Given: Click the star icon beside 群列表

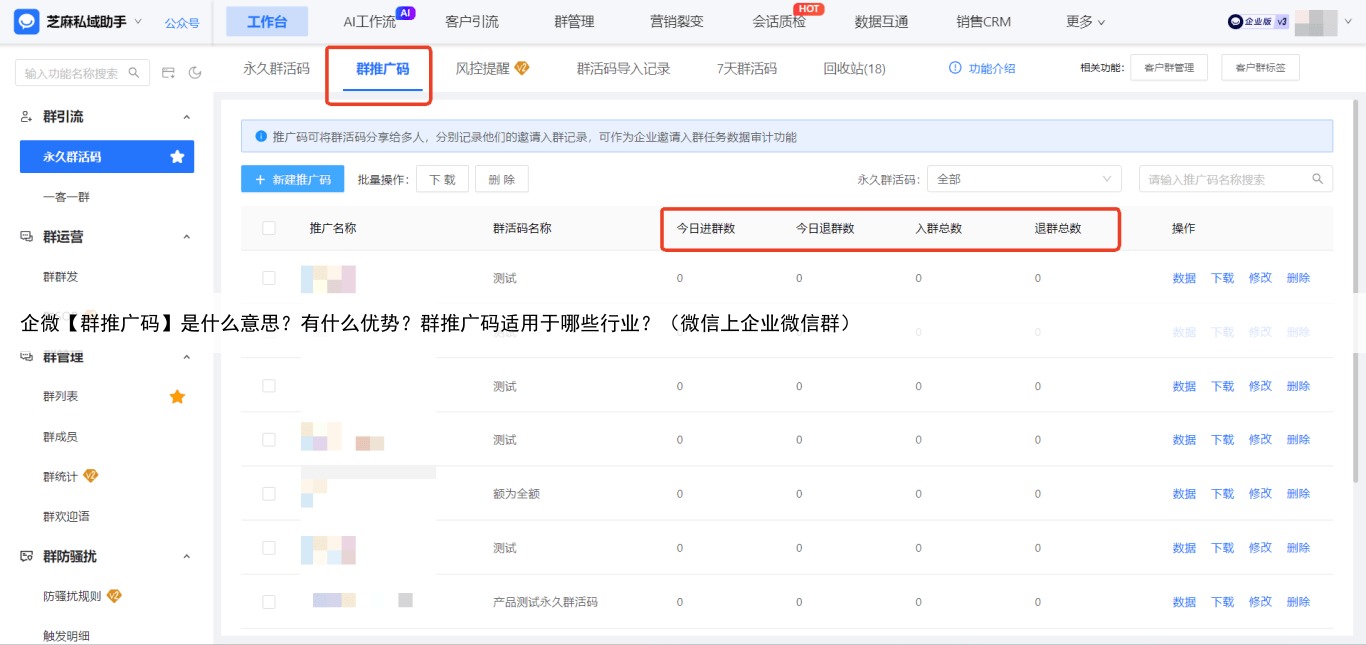Looking at the screenshot, I should pos(177,397).
